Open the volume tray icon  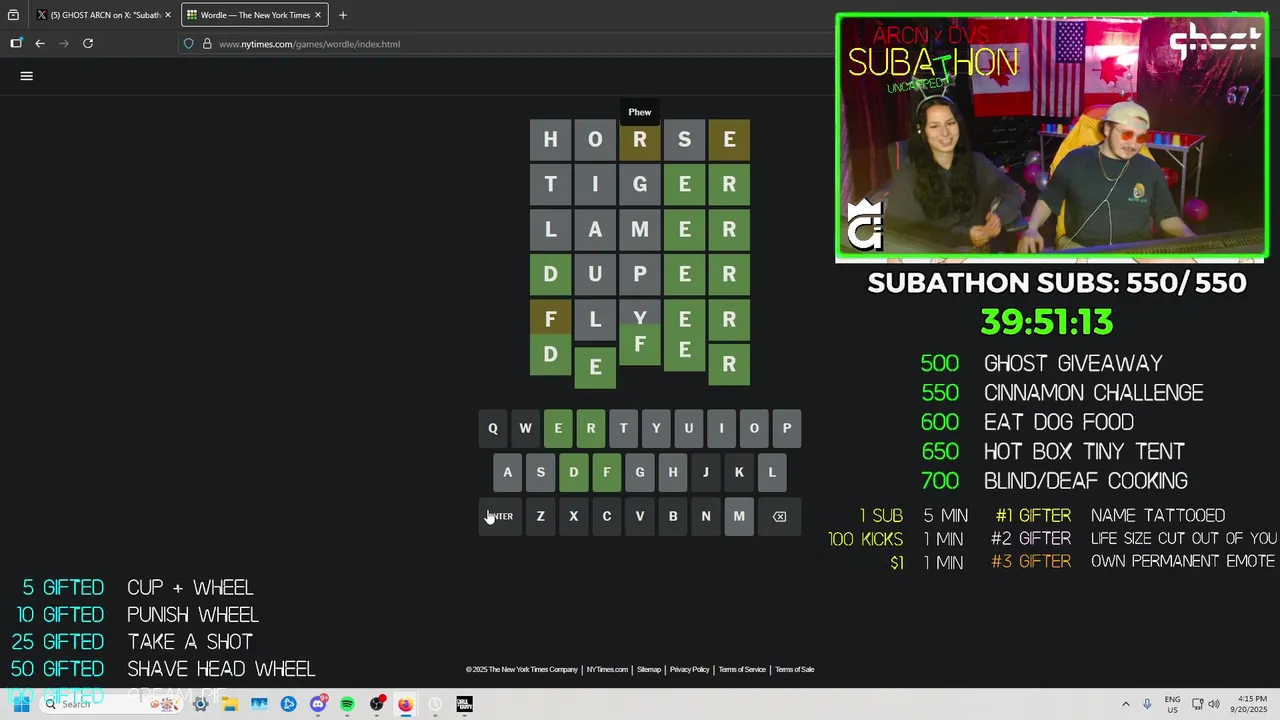coord(1215,704)
